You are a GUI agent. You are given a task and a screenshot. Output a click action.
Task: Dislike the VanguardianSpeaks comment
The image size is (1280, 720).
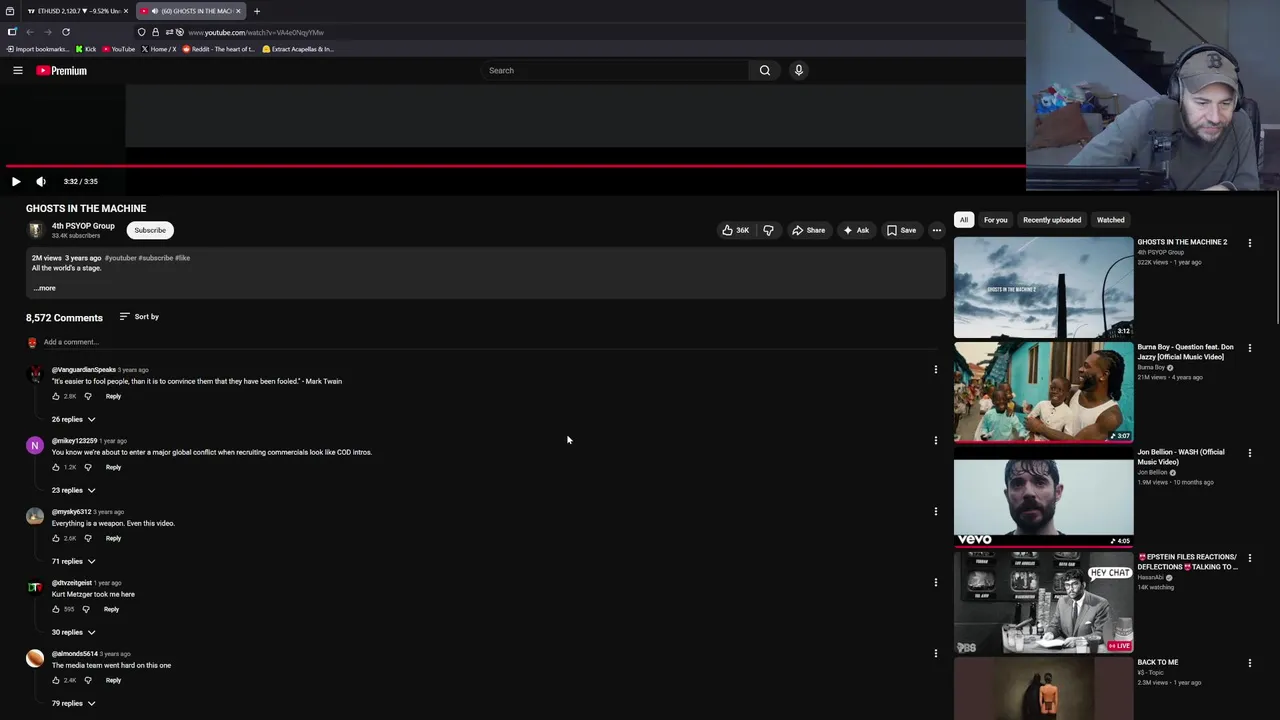click(x=87, y=396)
